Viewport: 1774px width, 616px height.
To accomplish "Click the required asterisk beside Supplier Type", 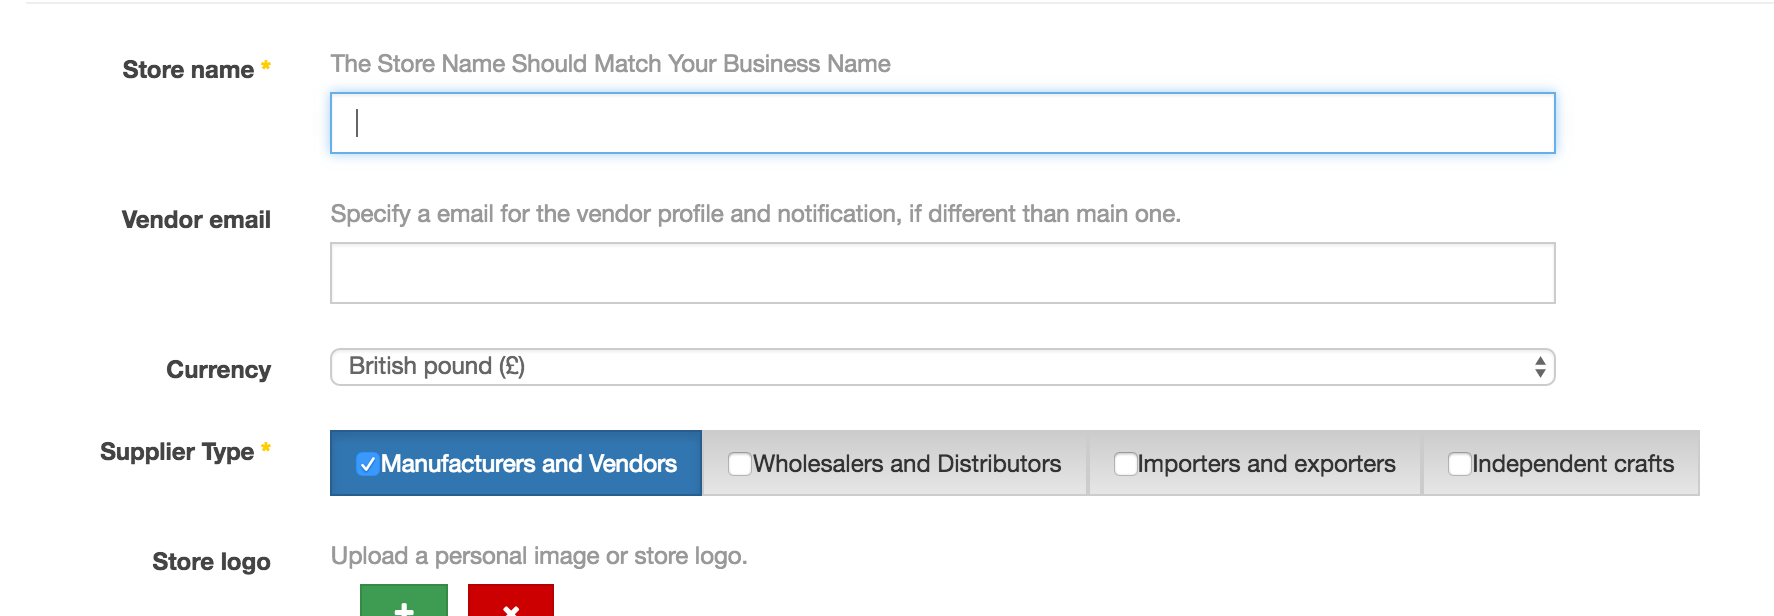I will pyautogui.click(x=266, y=448).
